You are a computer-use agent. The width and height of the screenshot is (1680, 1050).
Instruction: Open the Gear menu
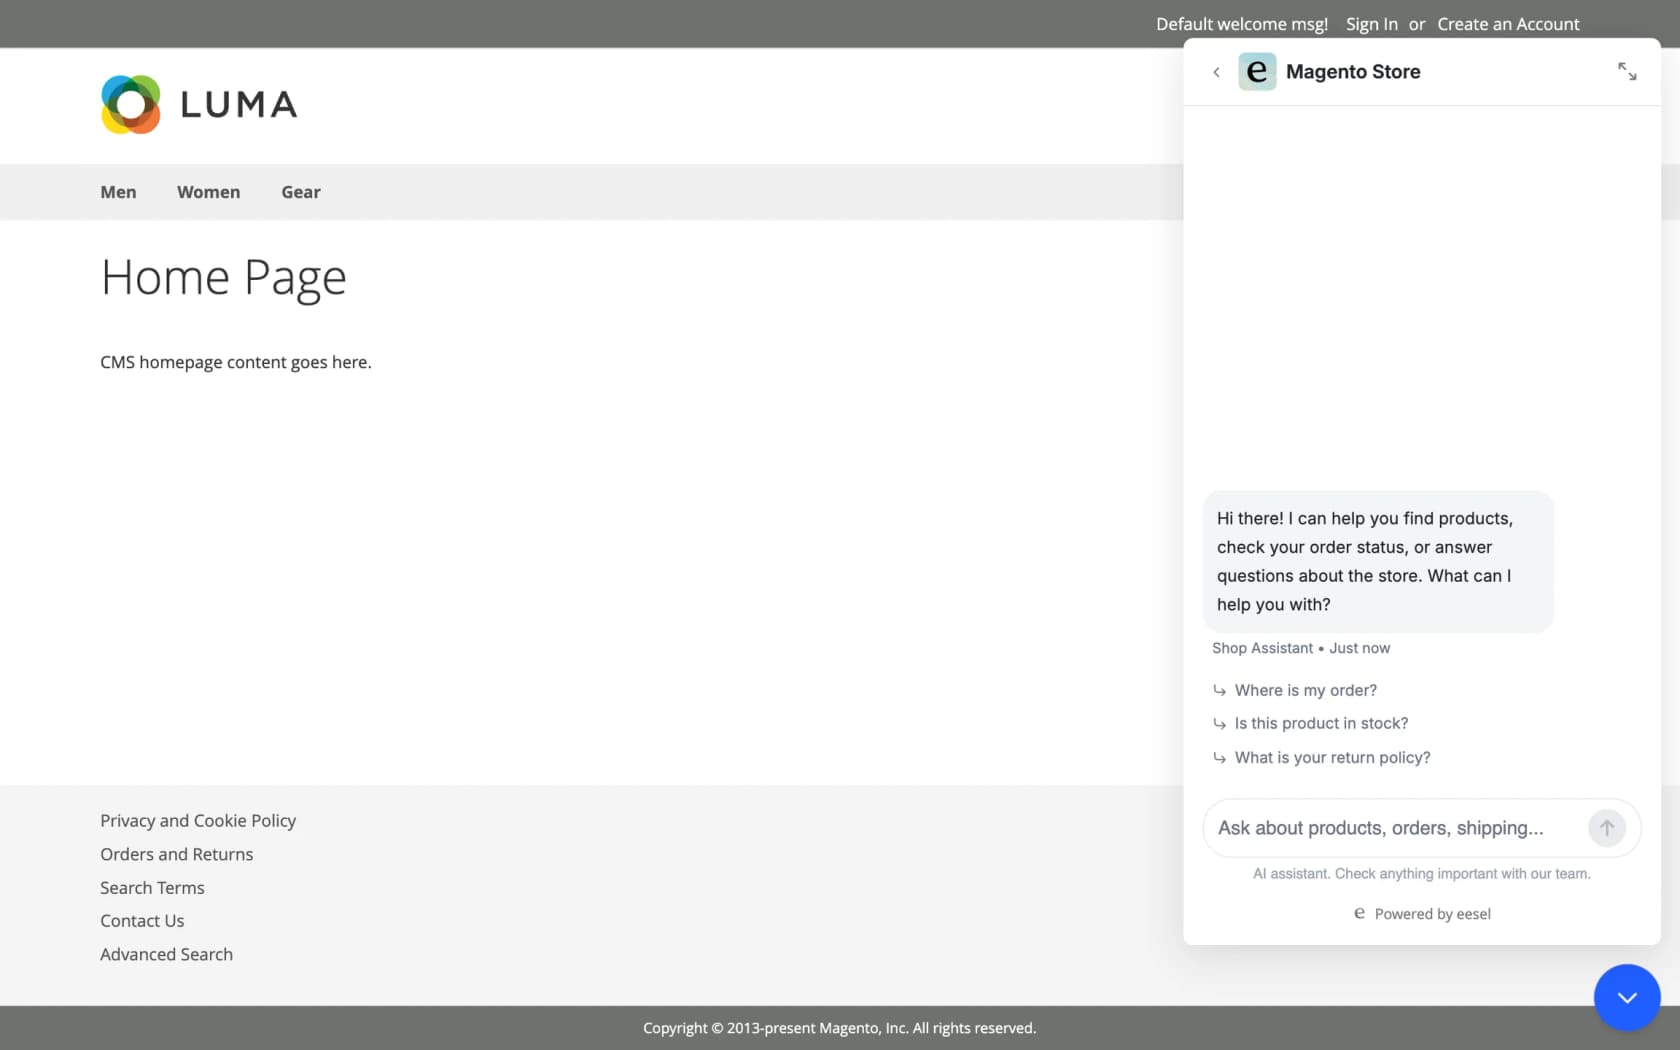coord(301,192)
